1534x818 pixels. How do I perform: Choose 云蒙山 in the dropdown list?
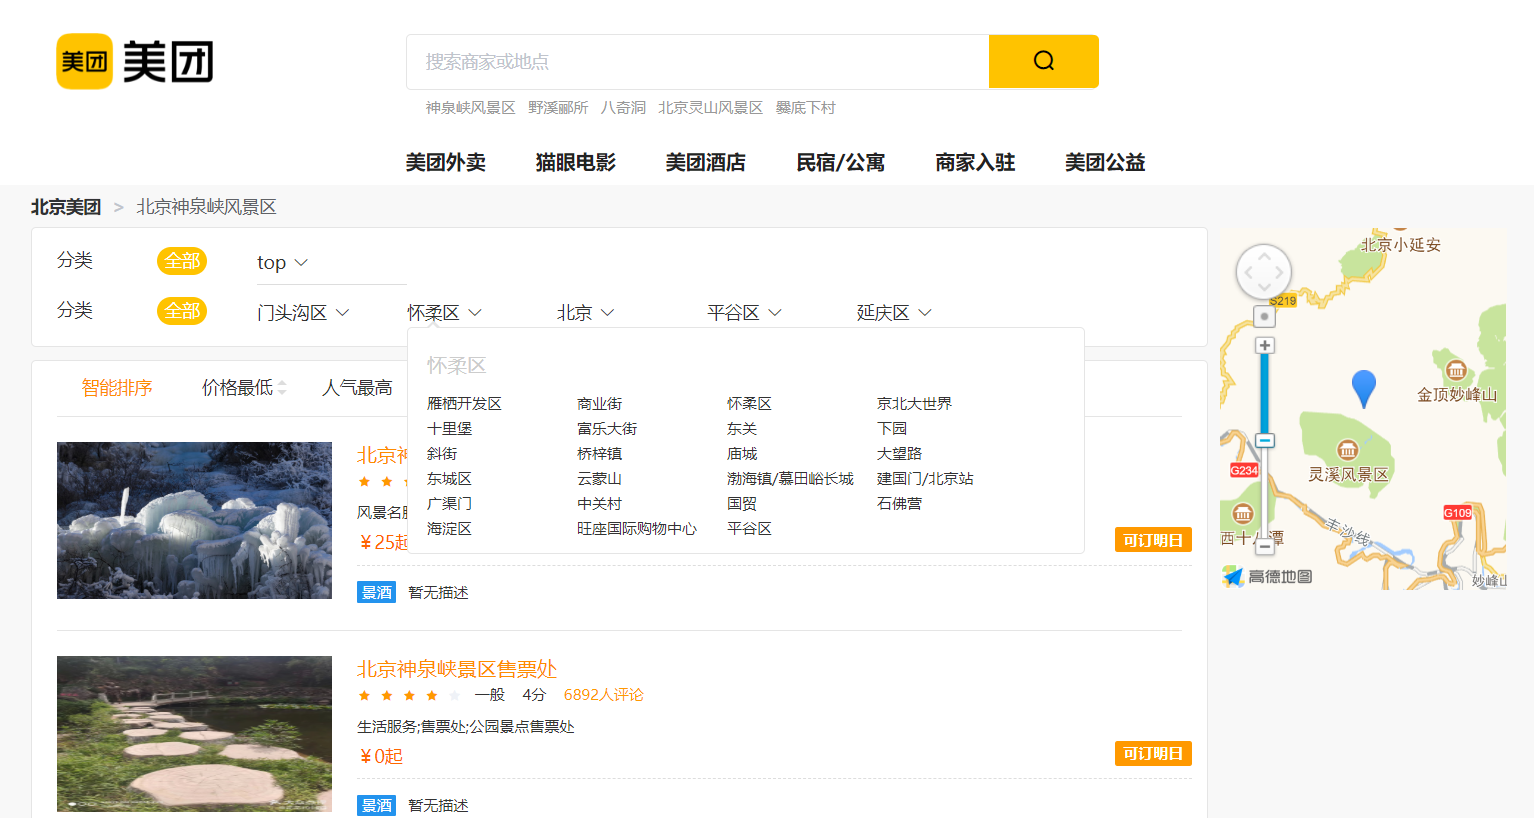[599, 478]
